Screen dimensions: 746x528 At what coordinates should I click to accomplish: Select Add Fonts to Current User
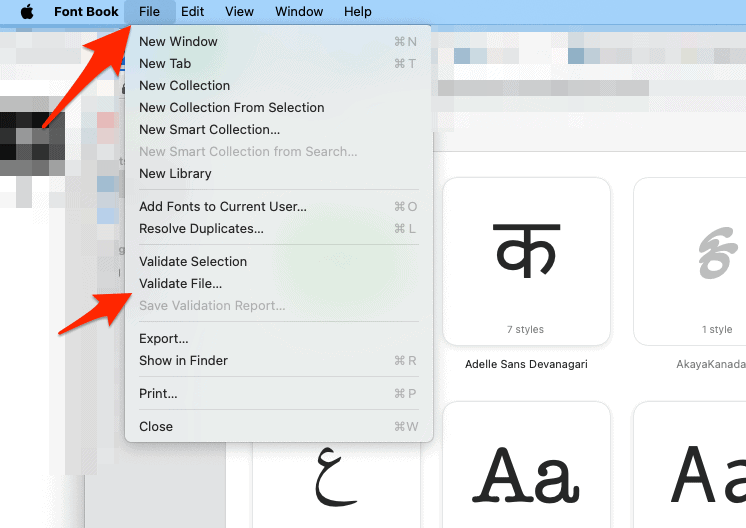[x=222, y=207]
